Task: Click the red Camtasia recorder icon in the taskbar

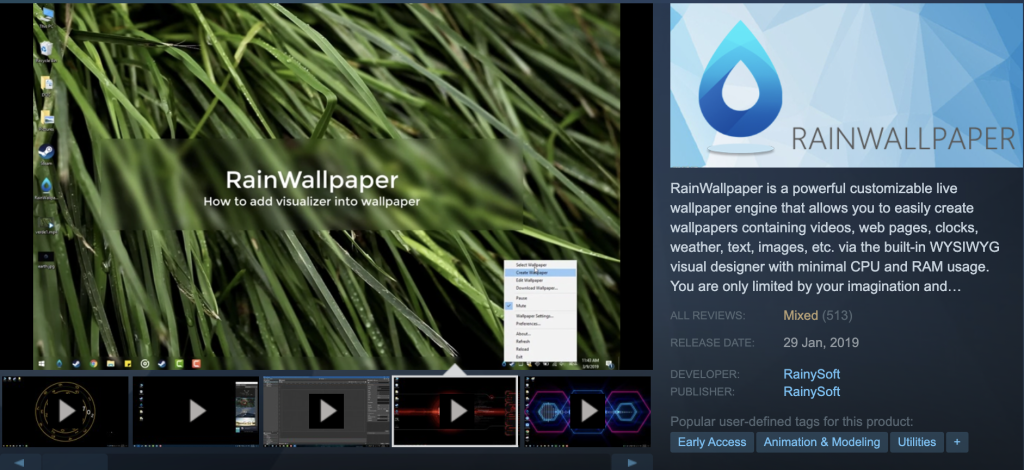Action: tap(196, 364)
